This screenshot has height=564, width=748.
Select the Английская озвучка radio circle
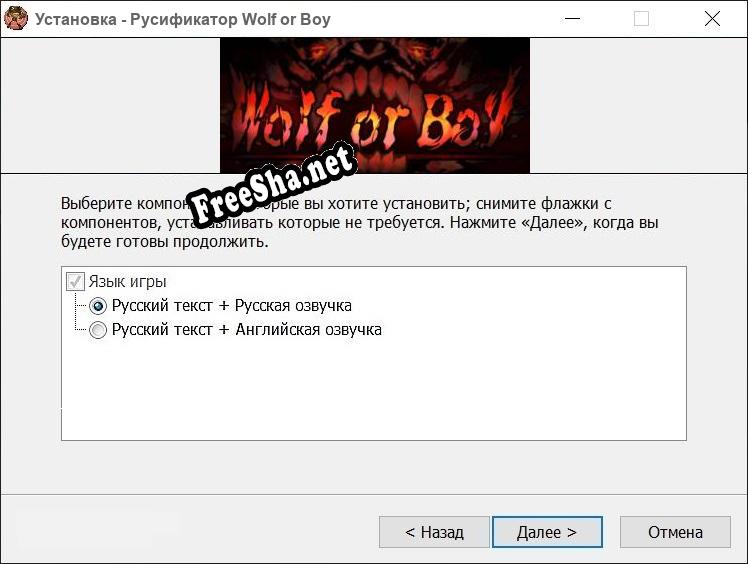[98, 330]
